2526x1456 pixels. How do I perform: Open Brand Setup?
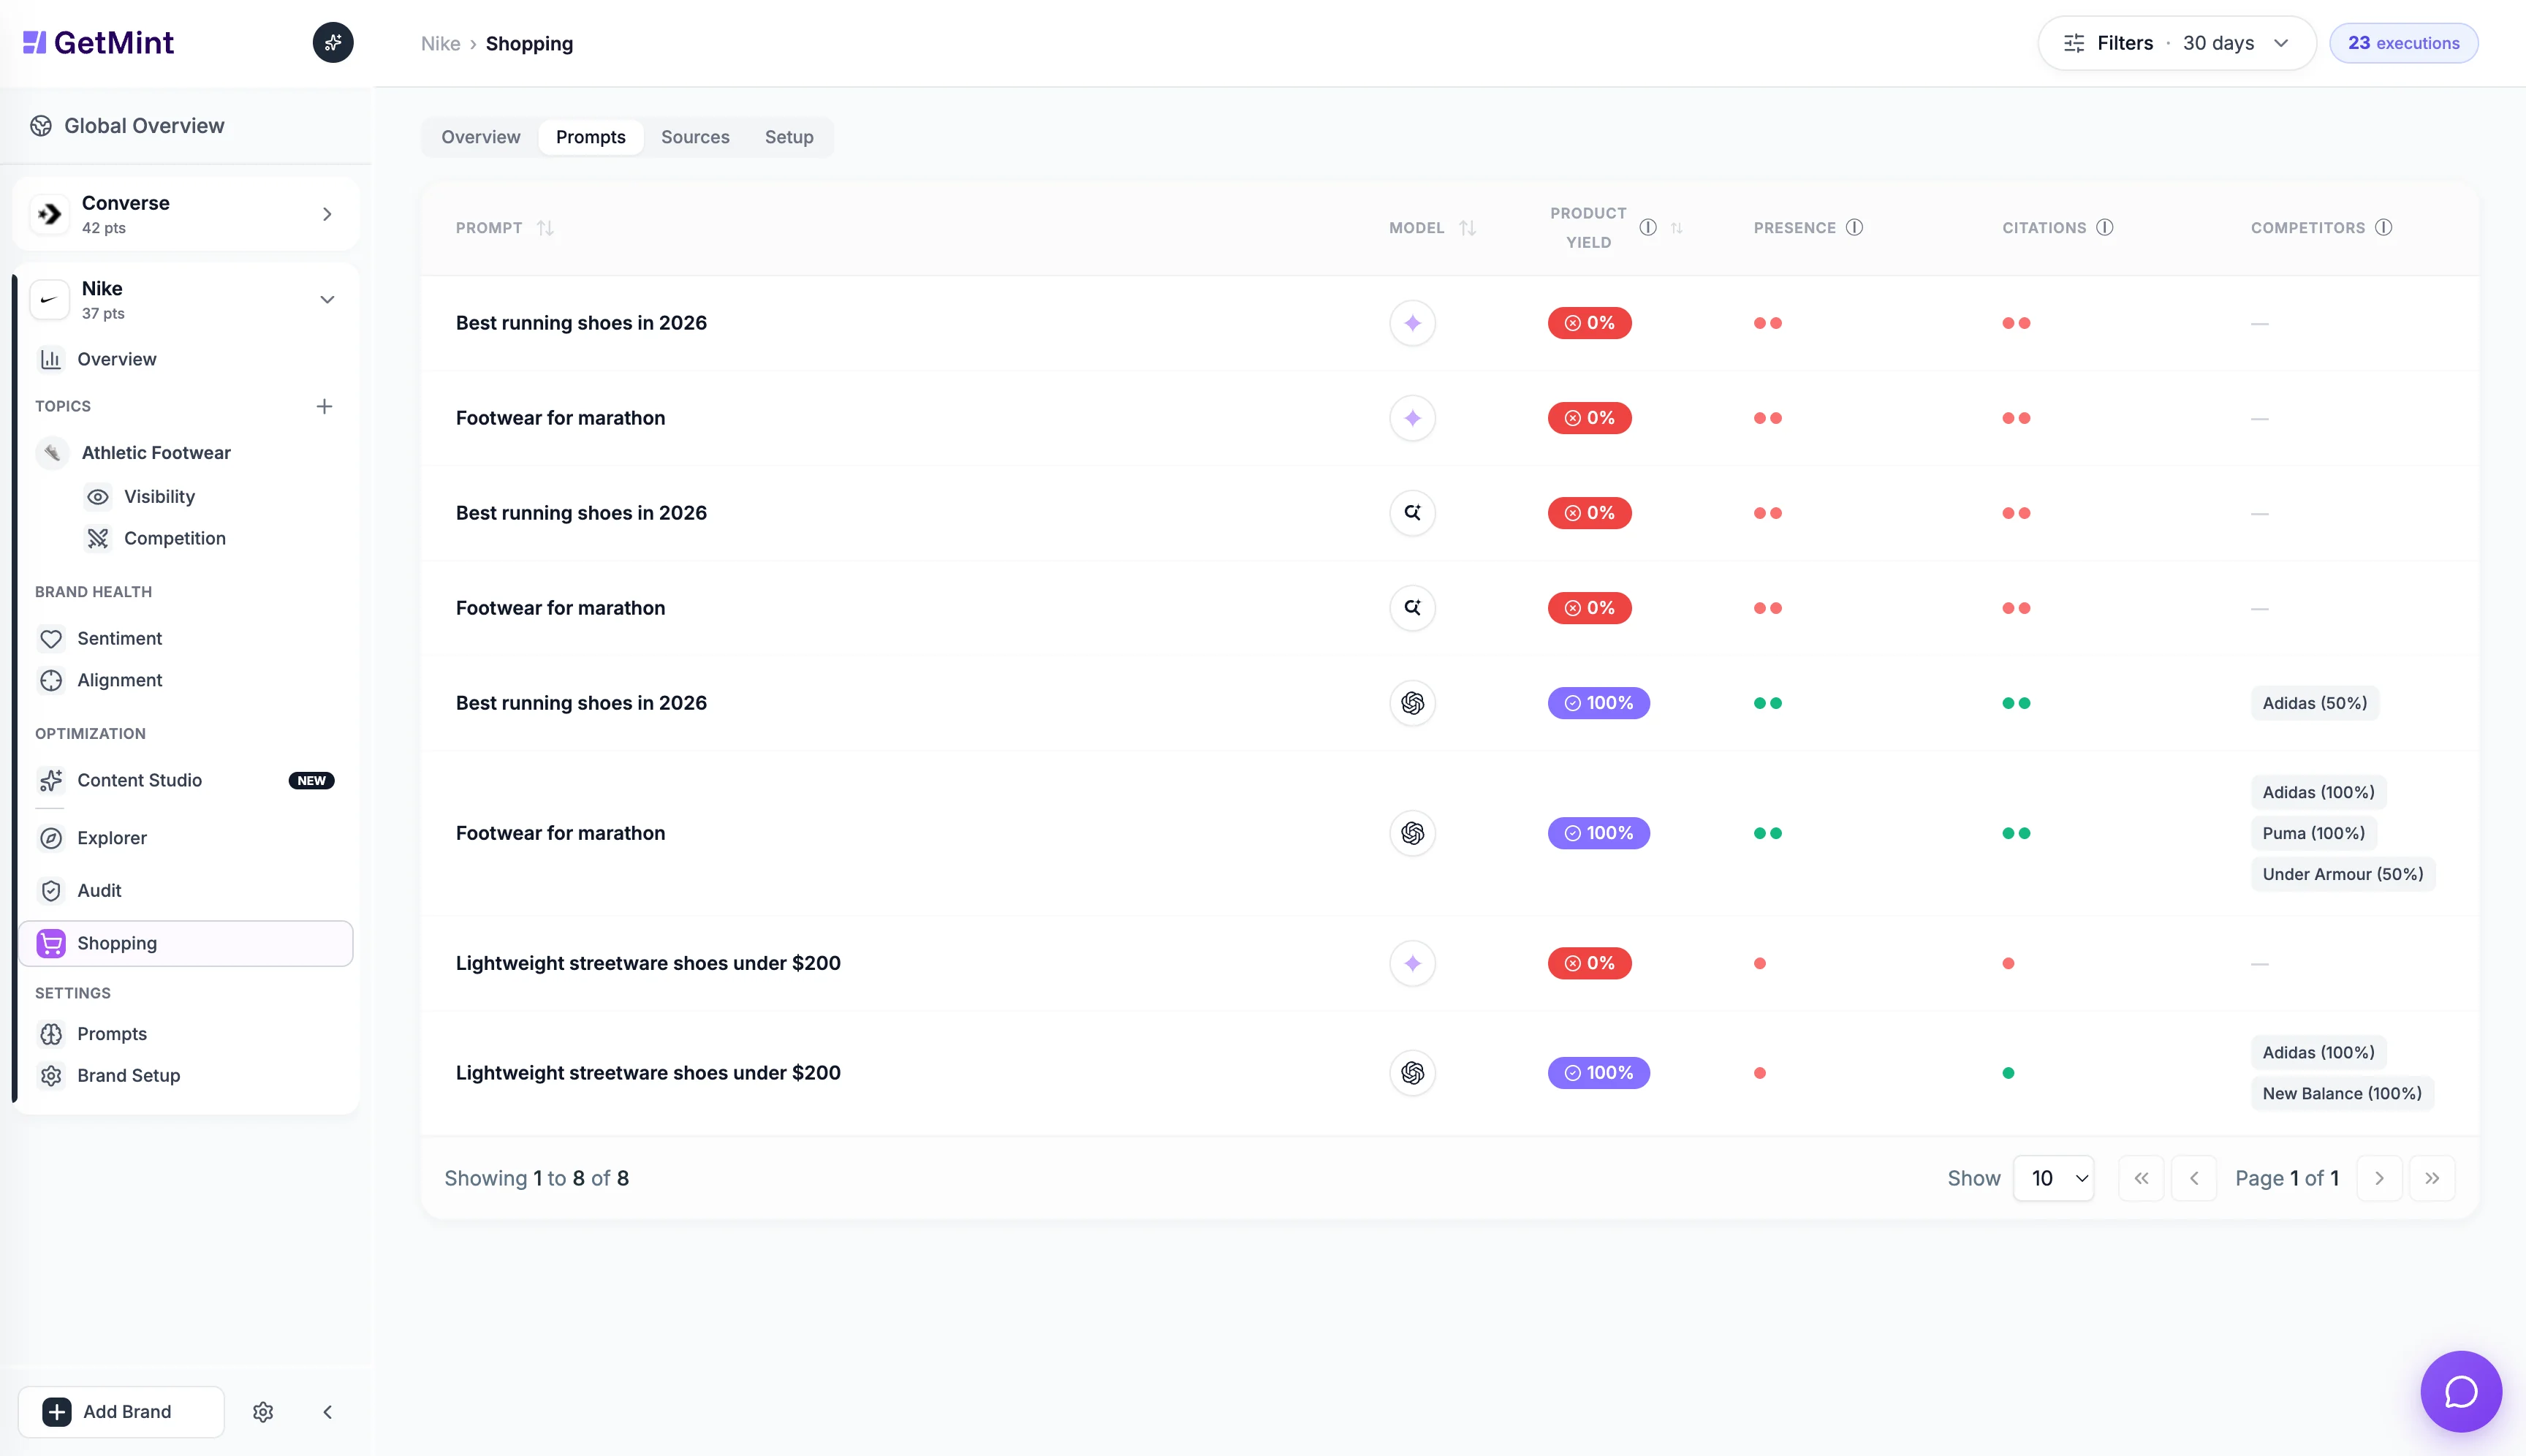coord(129,1076)
